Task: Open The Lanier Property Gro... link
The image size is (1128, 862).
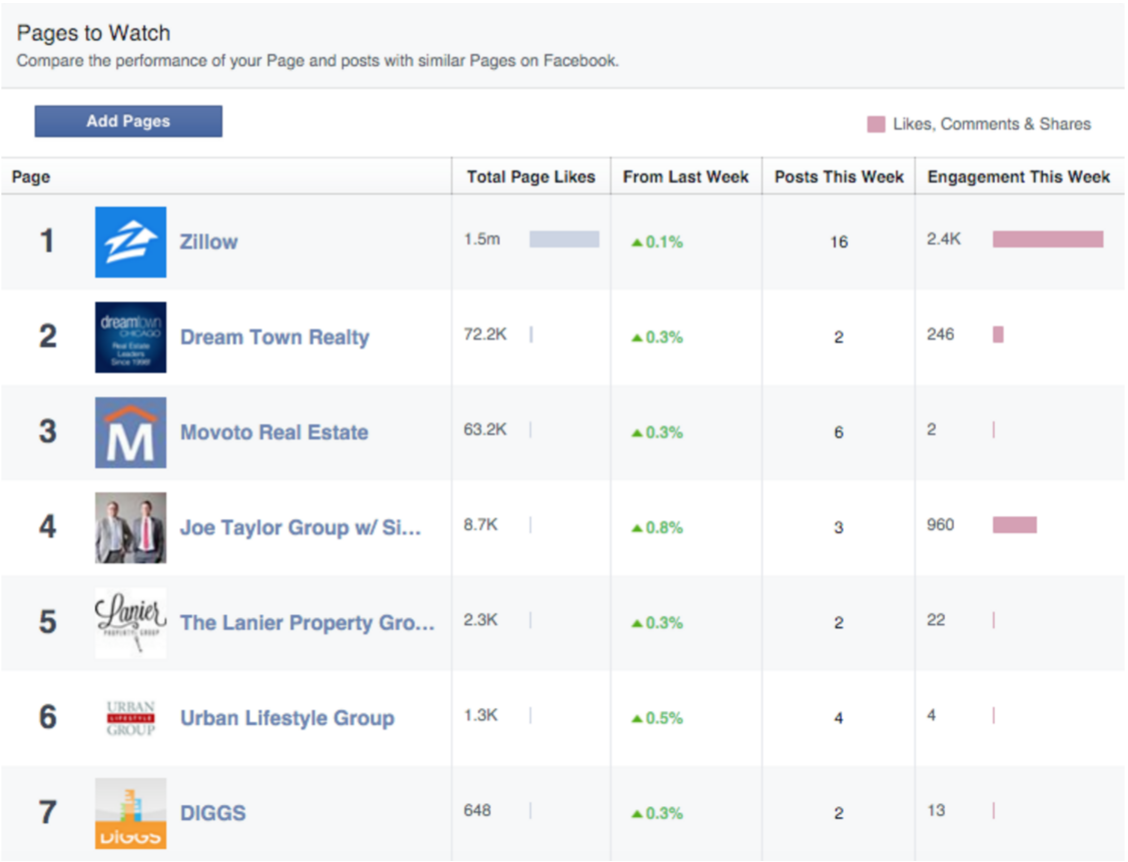Action: click(307, 622)
